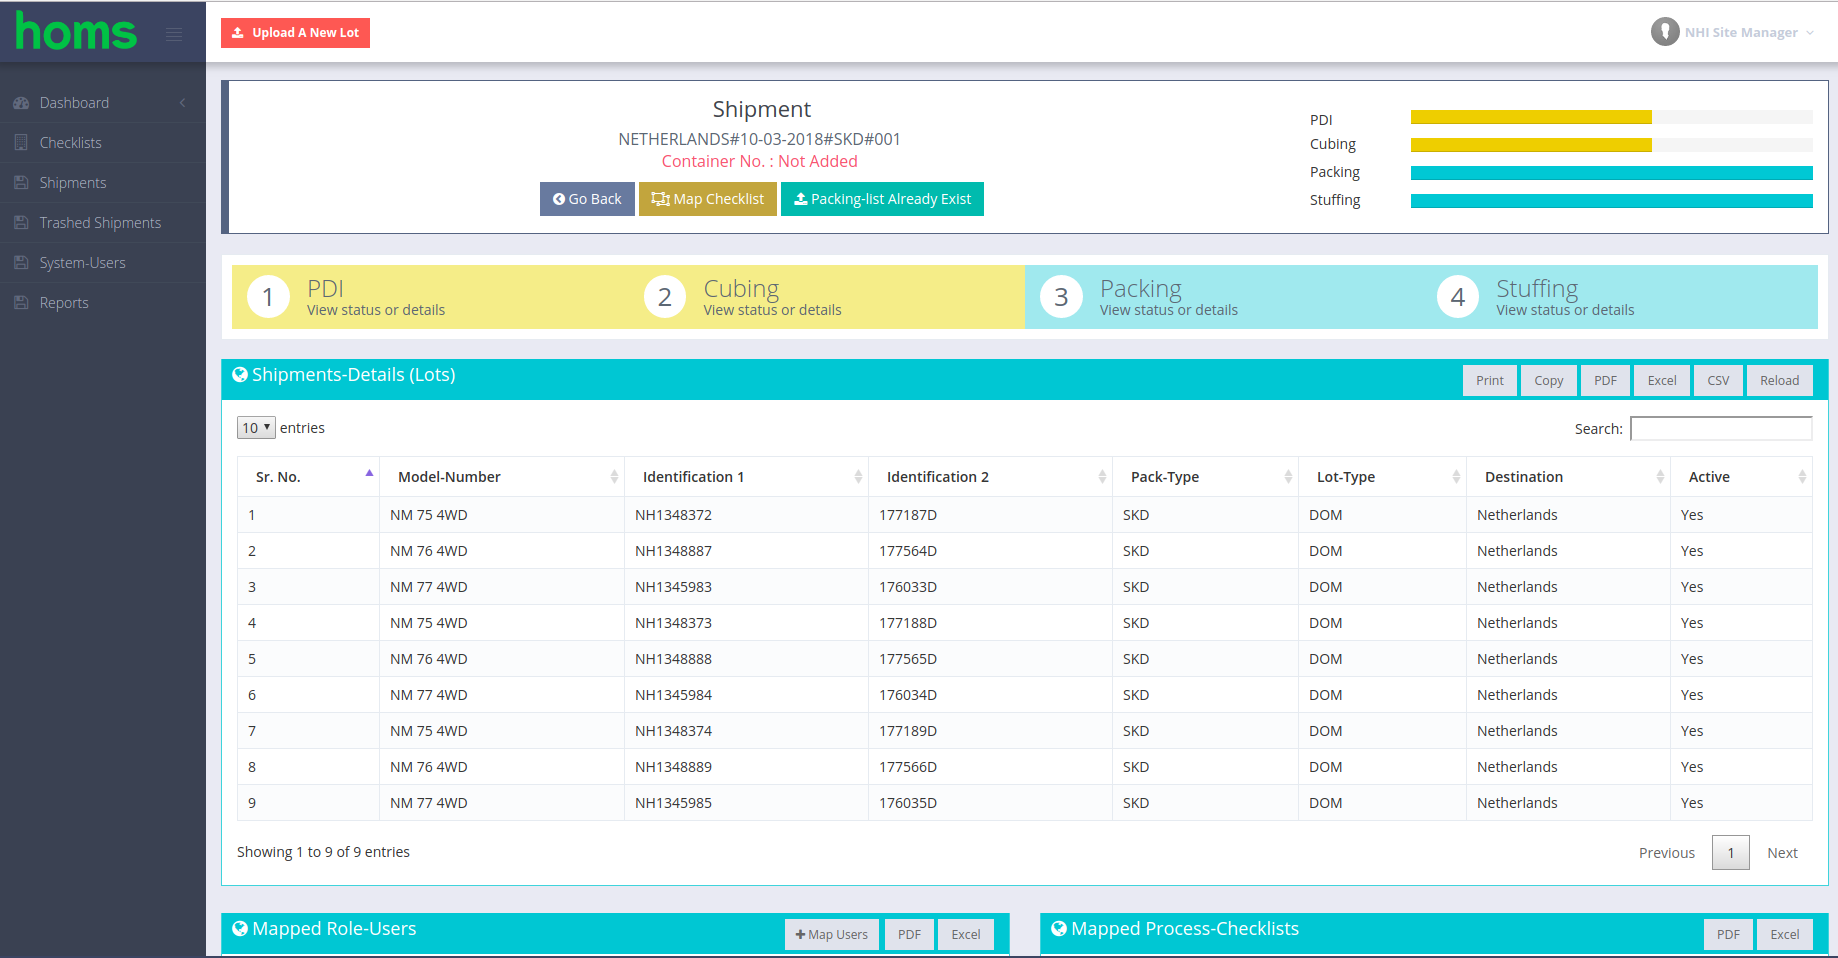1838x958 pixels.
Task: Click the Go Back button
Action: [x=587, y=199]
